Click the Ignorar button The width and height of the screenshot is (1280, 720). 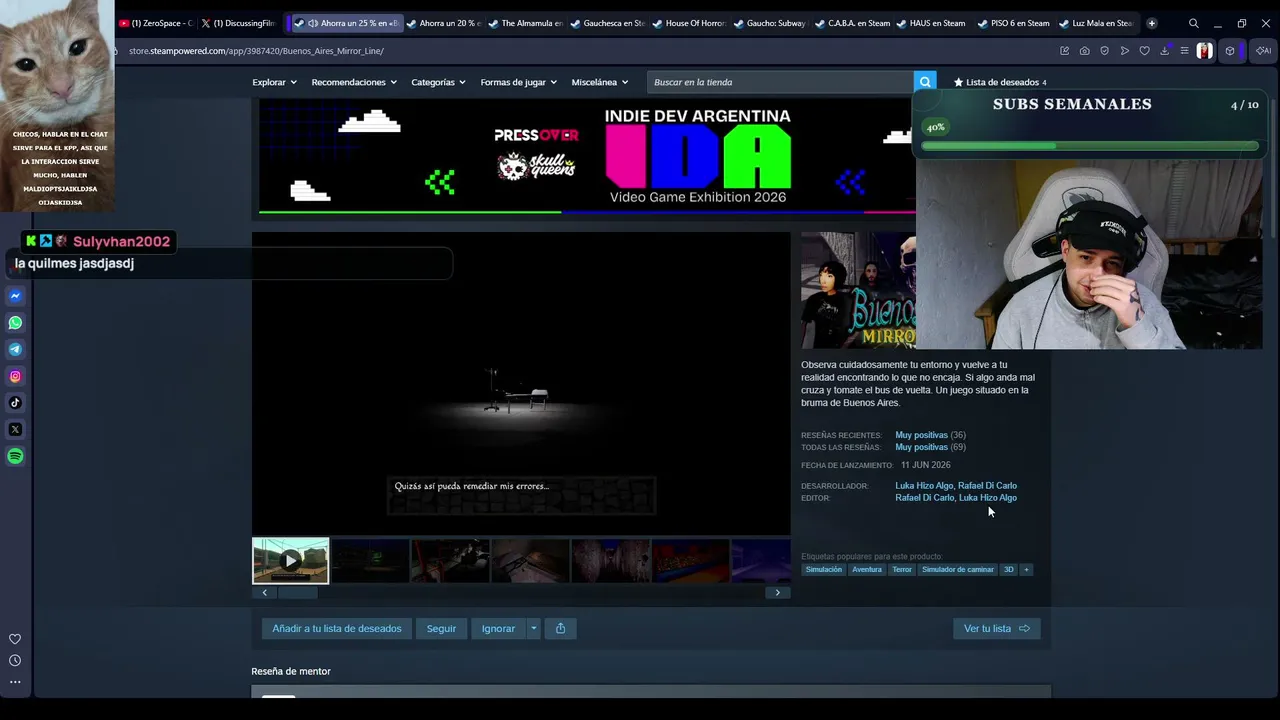(498, 628)
